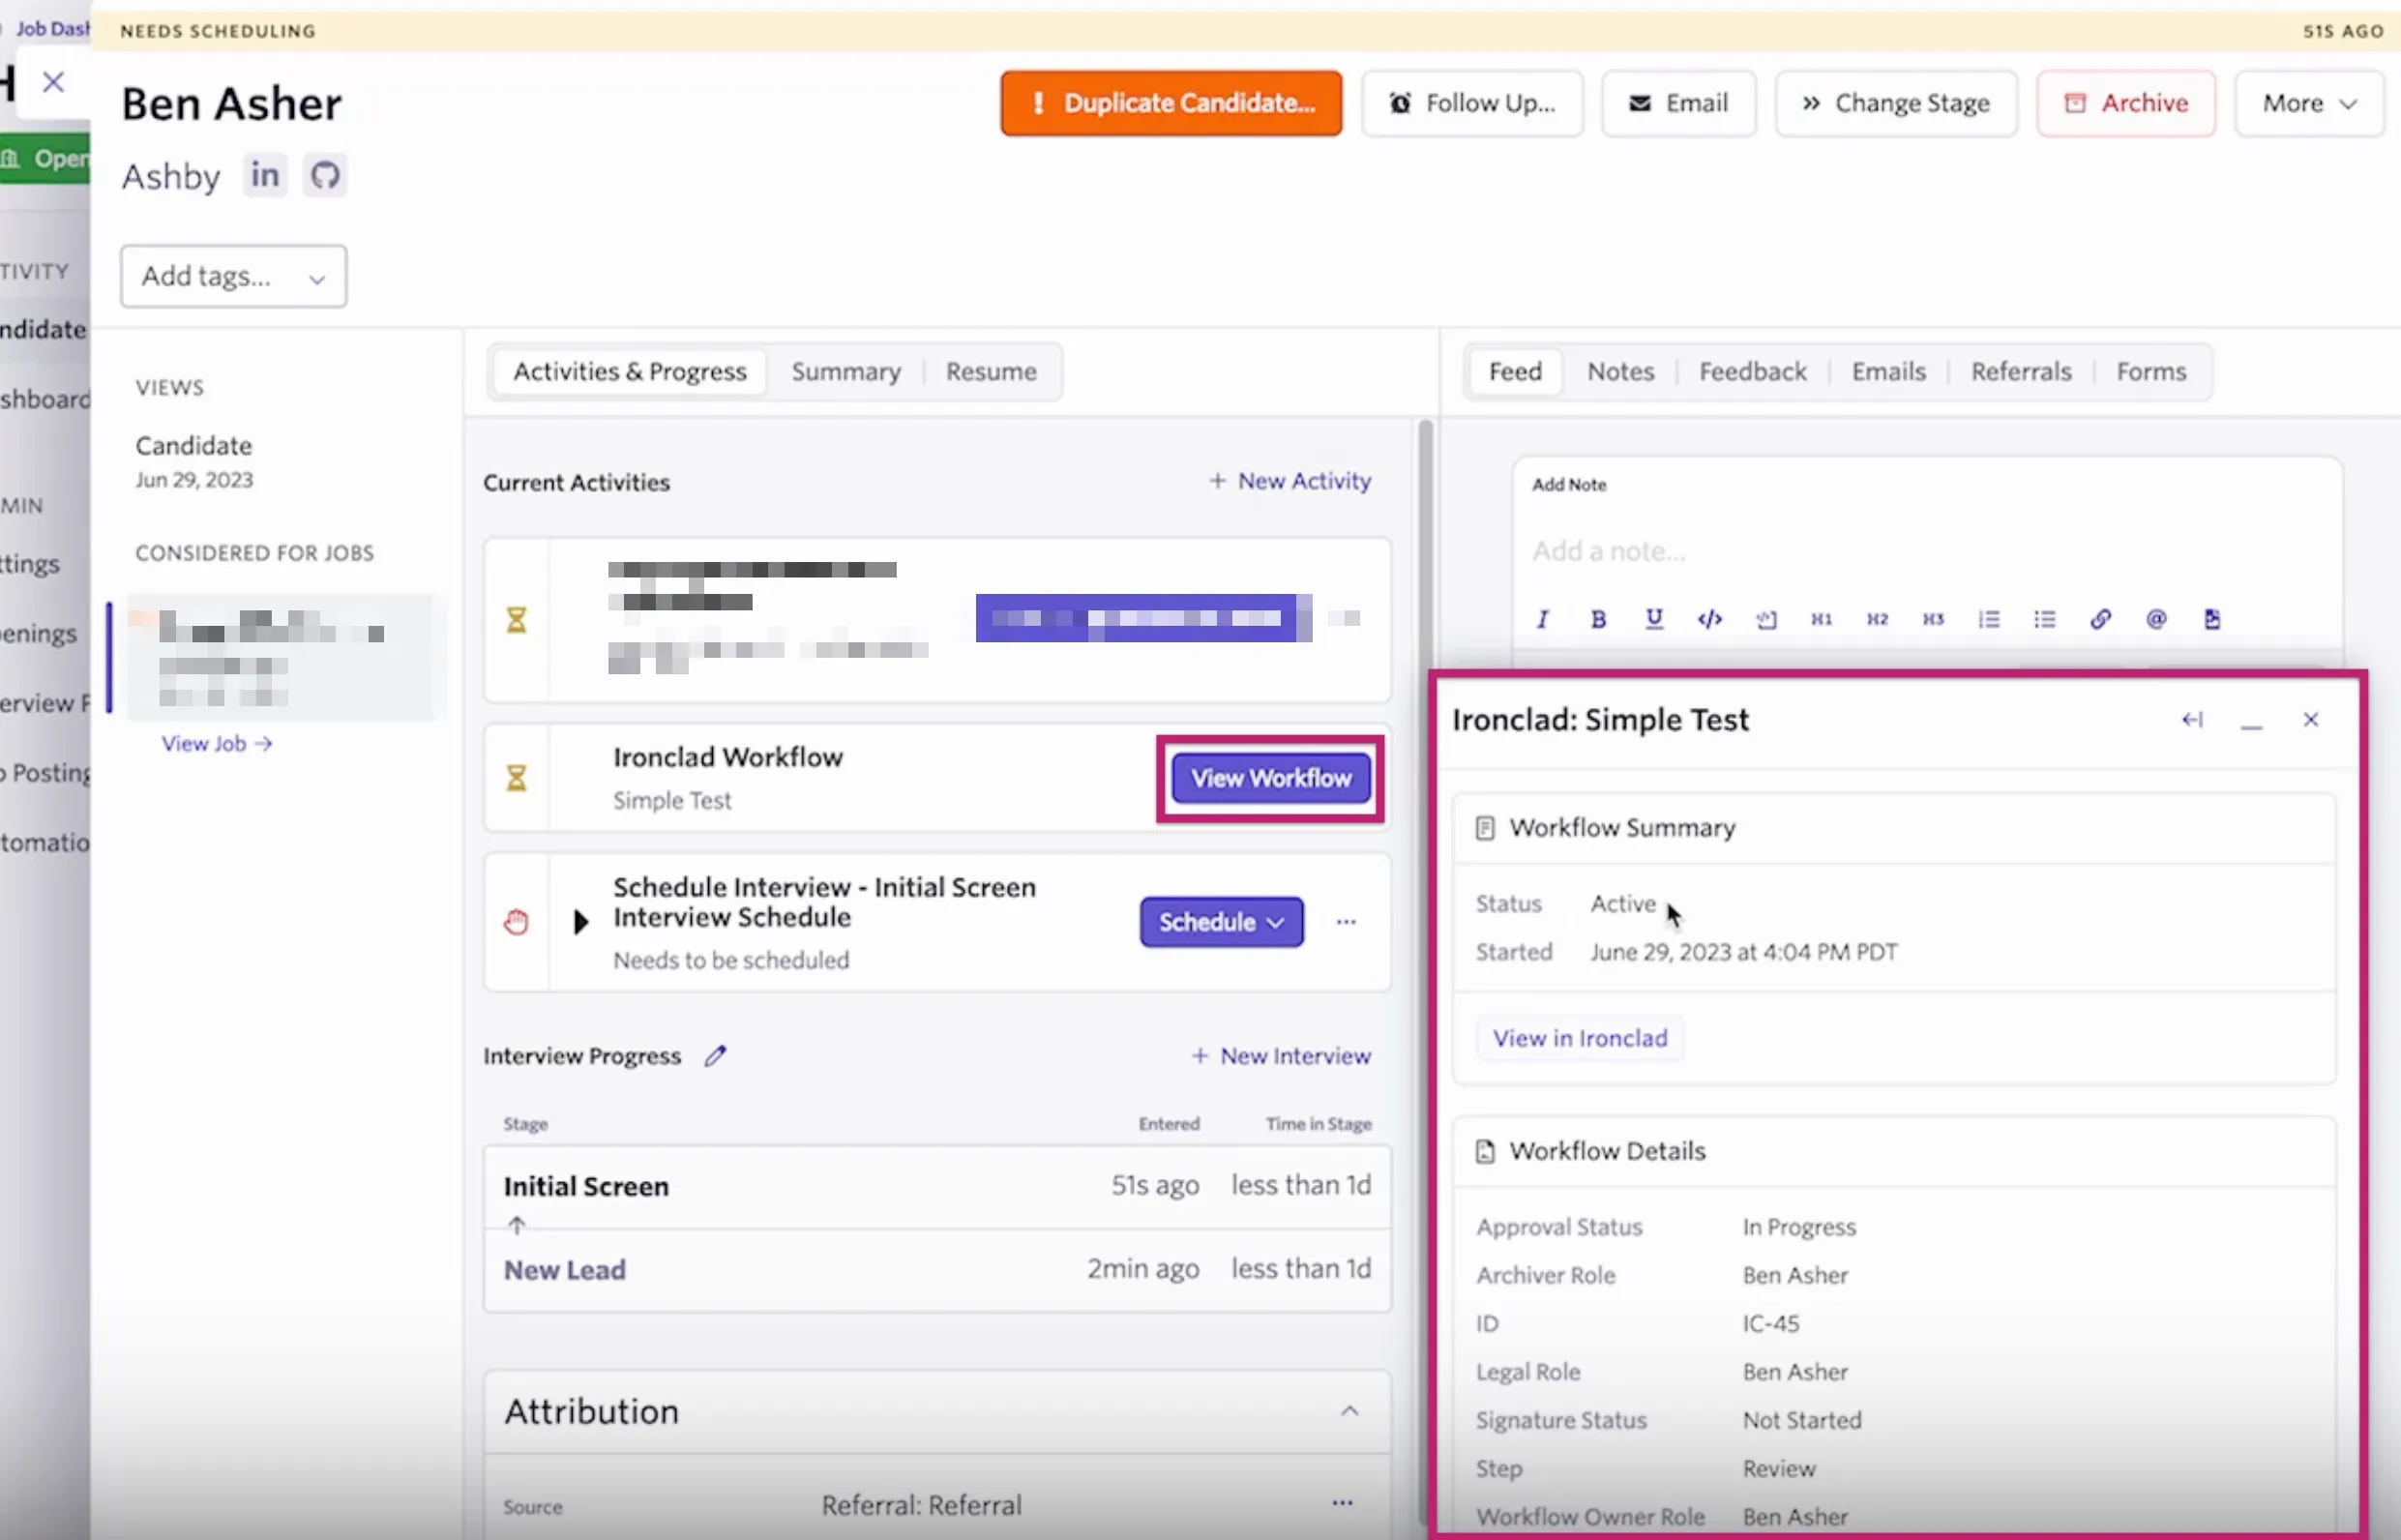This screenshot has width=2401, height=1540.
Task: Expand Schedule Interview activity triangle
Action: [x=580, y=922]
